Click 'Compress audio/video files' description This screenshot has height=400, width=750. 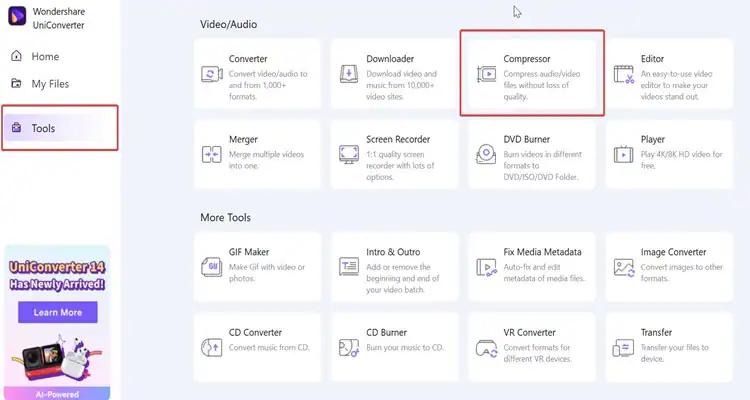[x=541, y=85]
